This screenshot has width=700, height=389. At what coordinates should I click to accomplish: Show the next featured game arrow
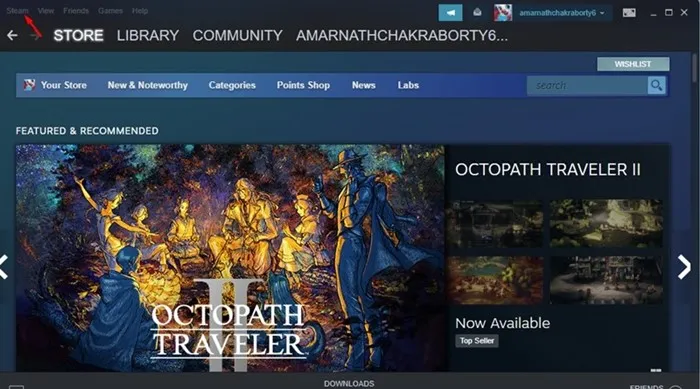pos(684,267)
